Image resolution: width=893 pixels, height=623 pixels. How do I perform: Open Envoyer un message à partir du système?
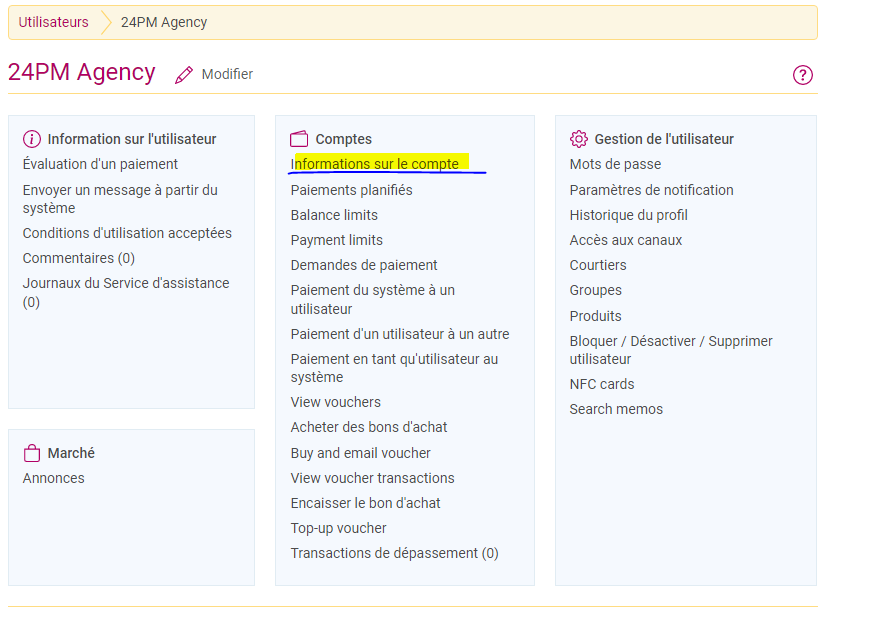[120, 199]
